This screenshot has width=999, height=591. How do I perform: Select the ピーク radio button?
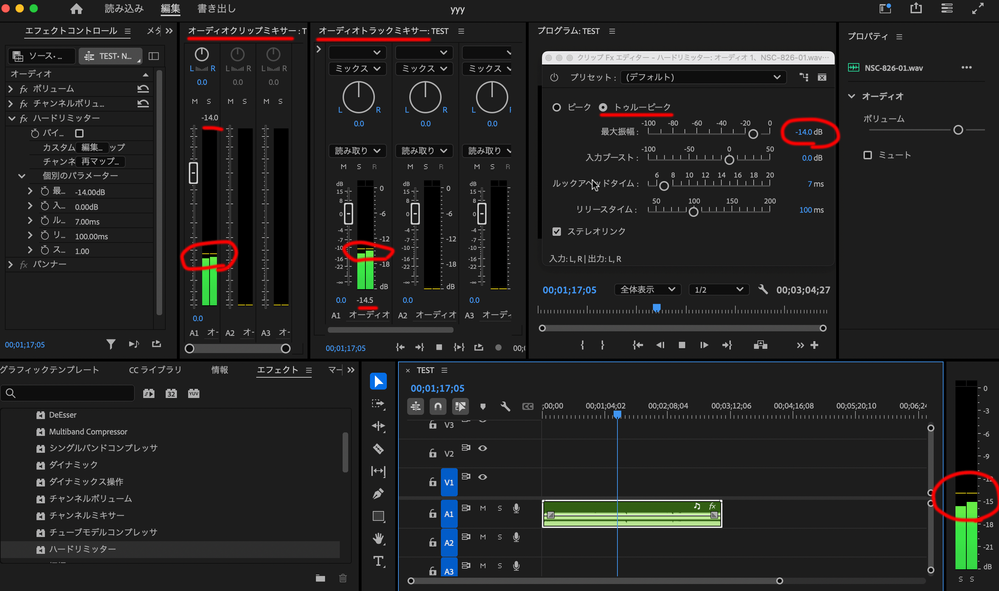click(557, 107)
